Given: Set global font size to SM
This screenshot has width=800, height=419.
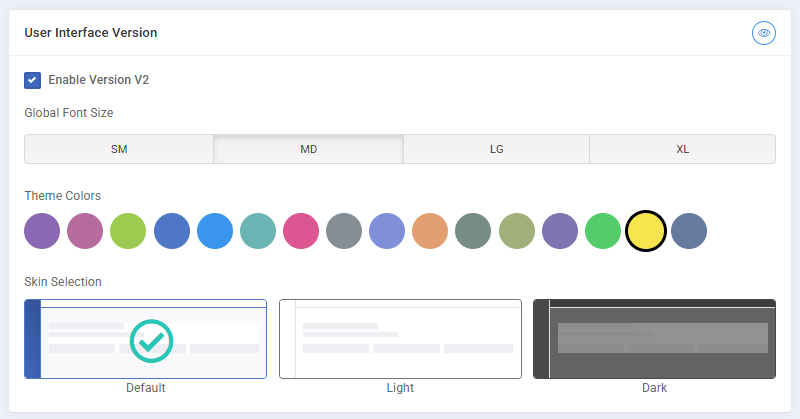Looking at the screenshot, I should point(119,149).
